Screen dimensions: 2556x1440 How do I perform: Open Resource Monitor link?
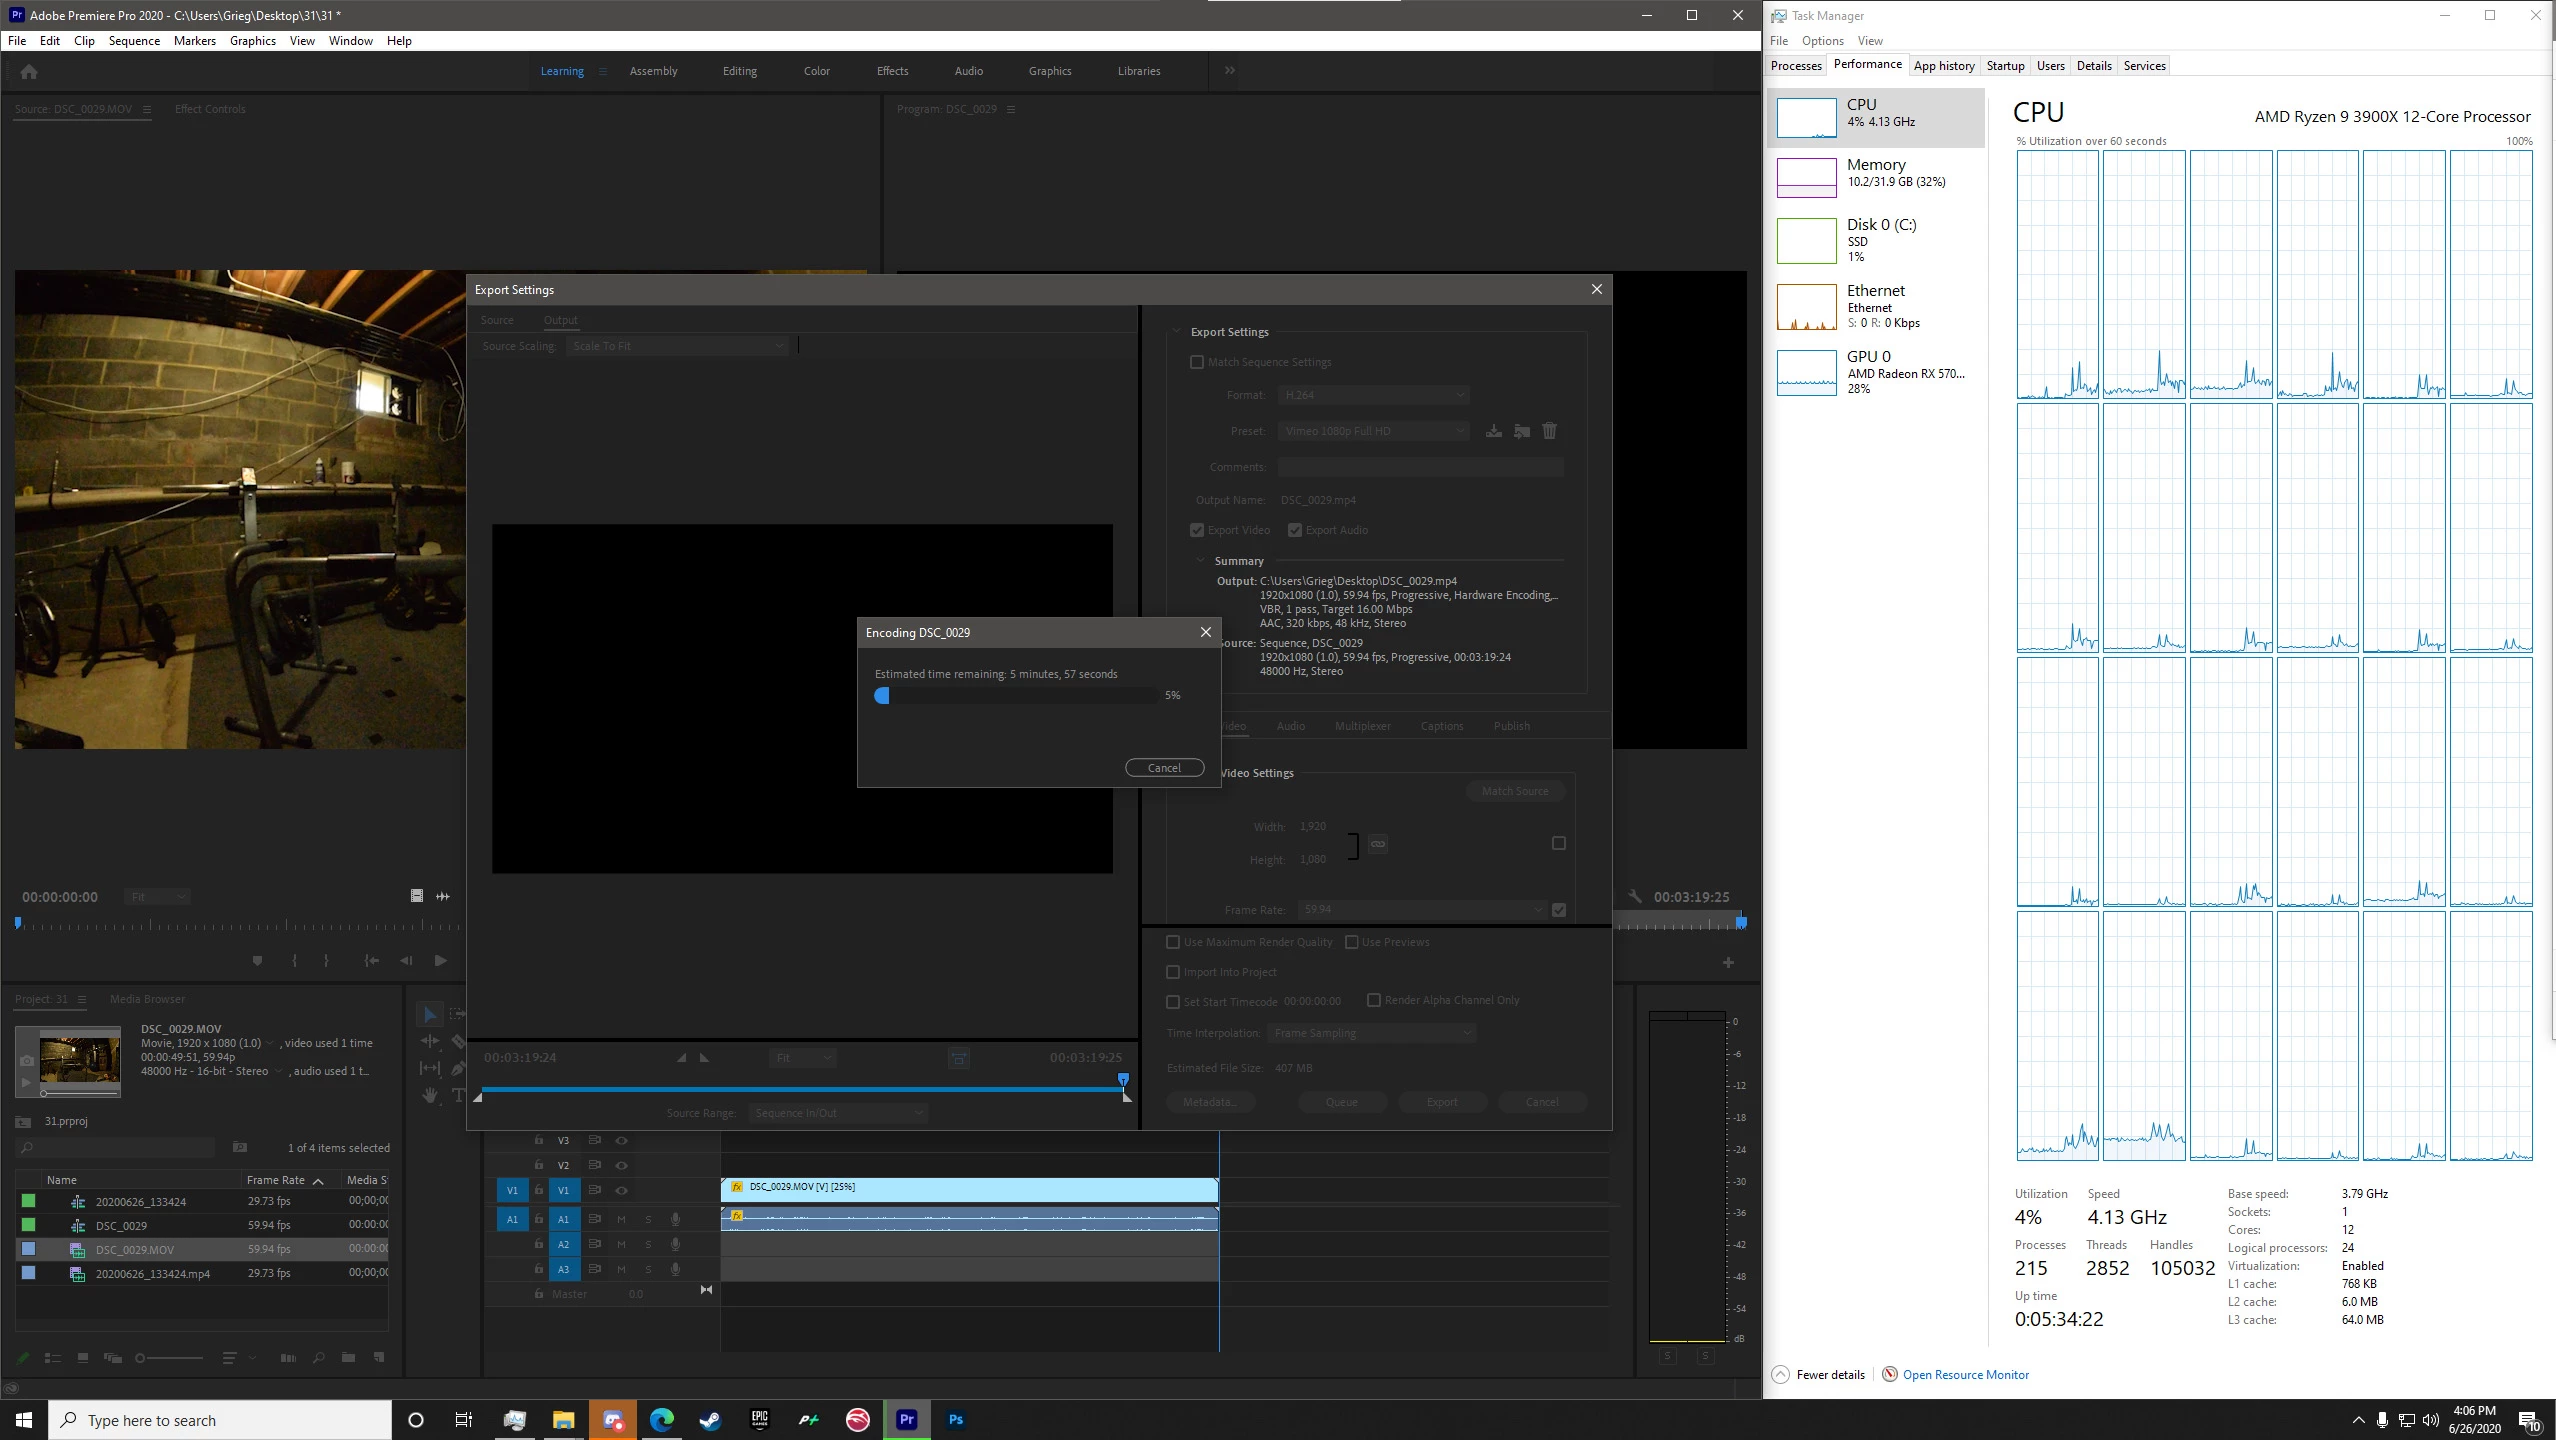pyautogui.click(x=1965, y=1375)
